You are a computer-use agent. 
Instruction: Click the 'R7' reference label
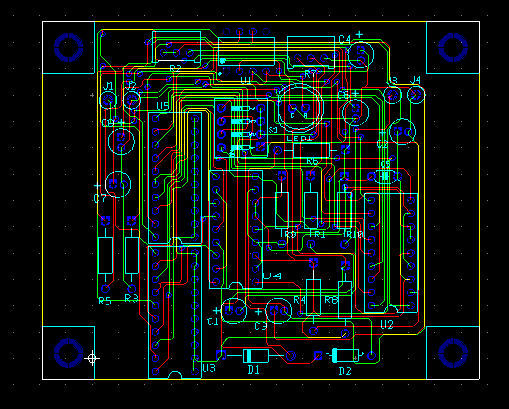[310, 75]
